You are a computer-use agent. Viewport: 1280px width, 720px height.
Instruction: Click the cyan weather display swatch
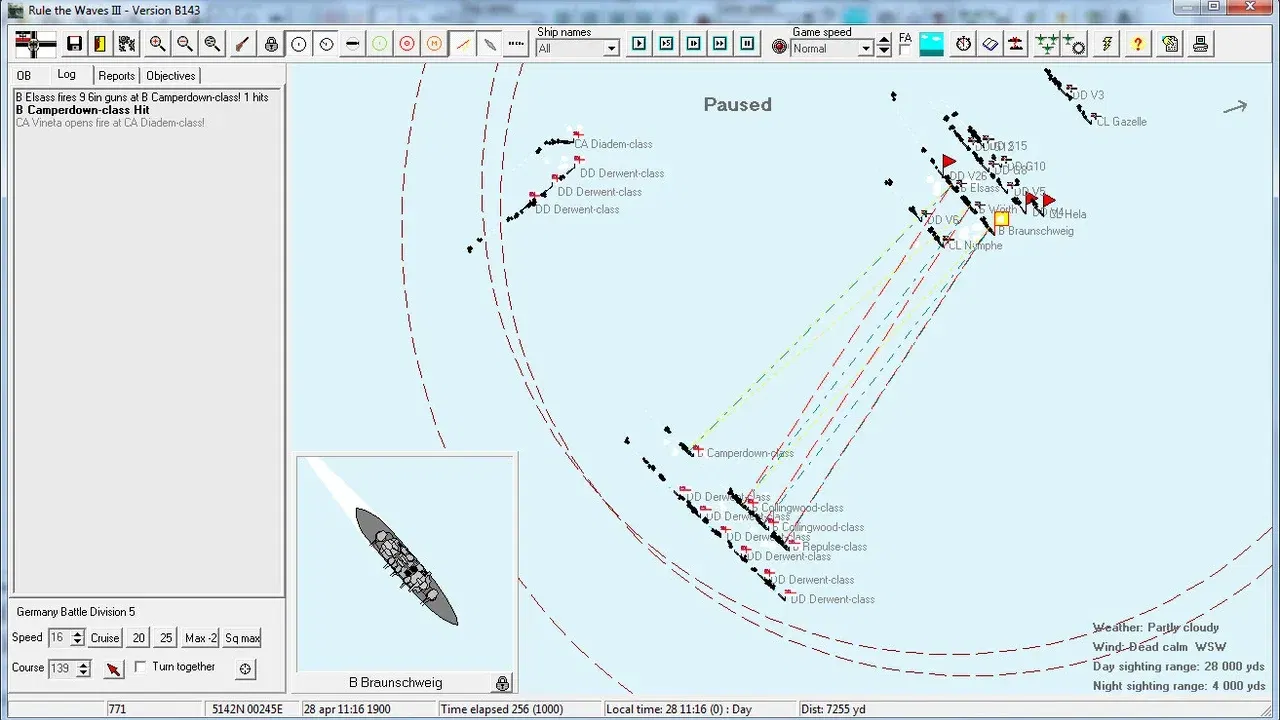930,43
